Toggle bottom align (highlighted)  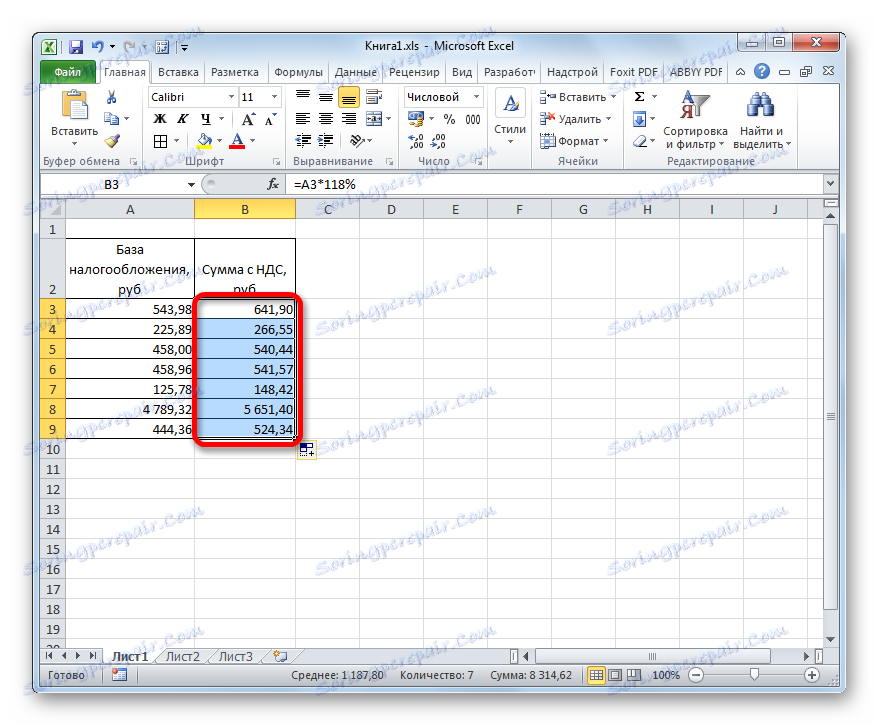[349, 98]
